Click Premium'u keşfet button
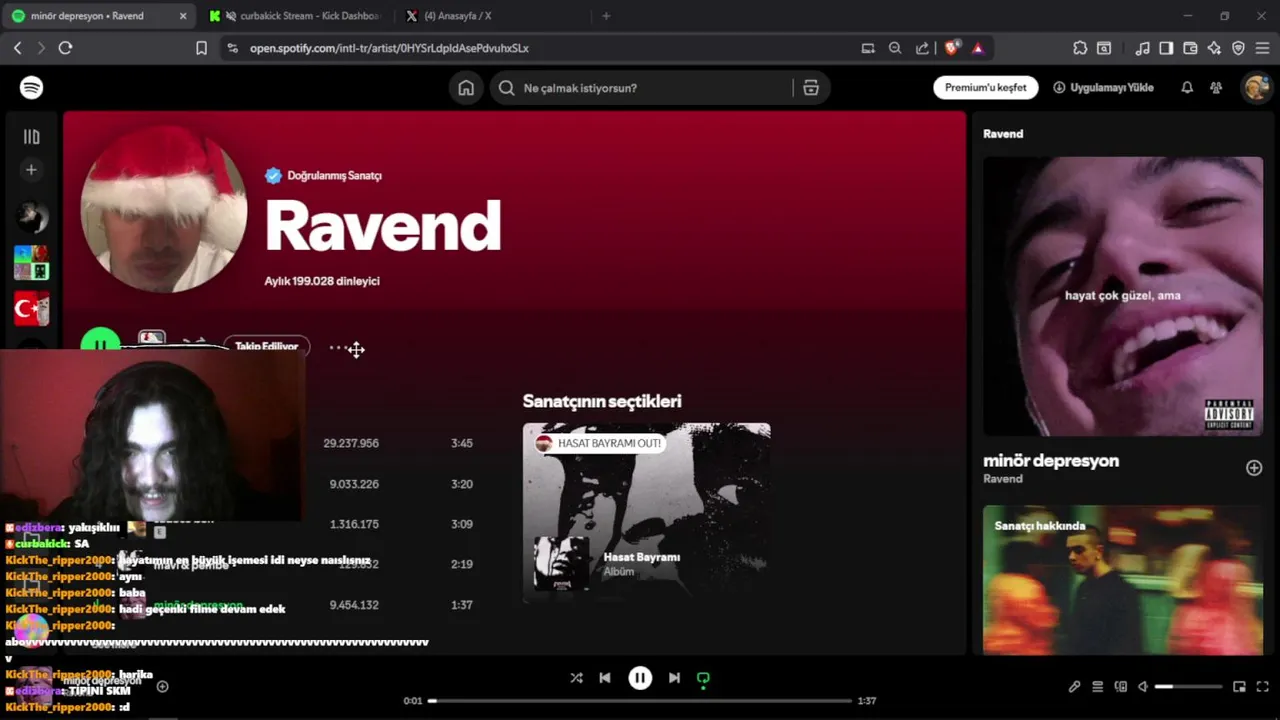 click(986, 88)
